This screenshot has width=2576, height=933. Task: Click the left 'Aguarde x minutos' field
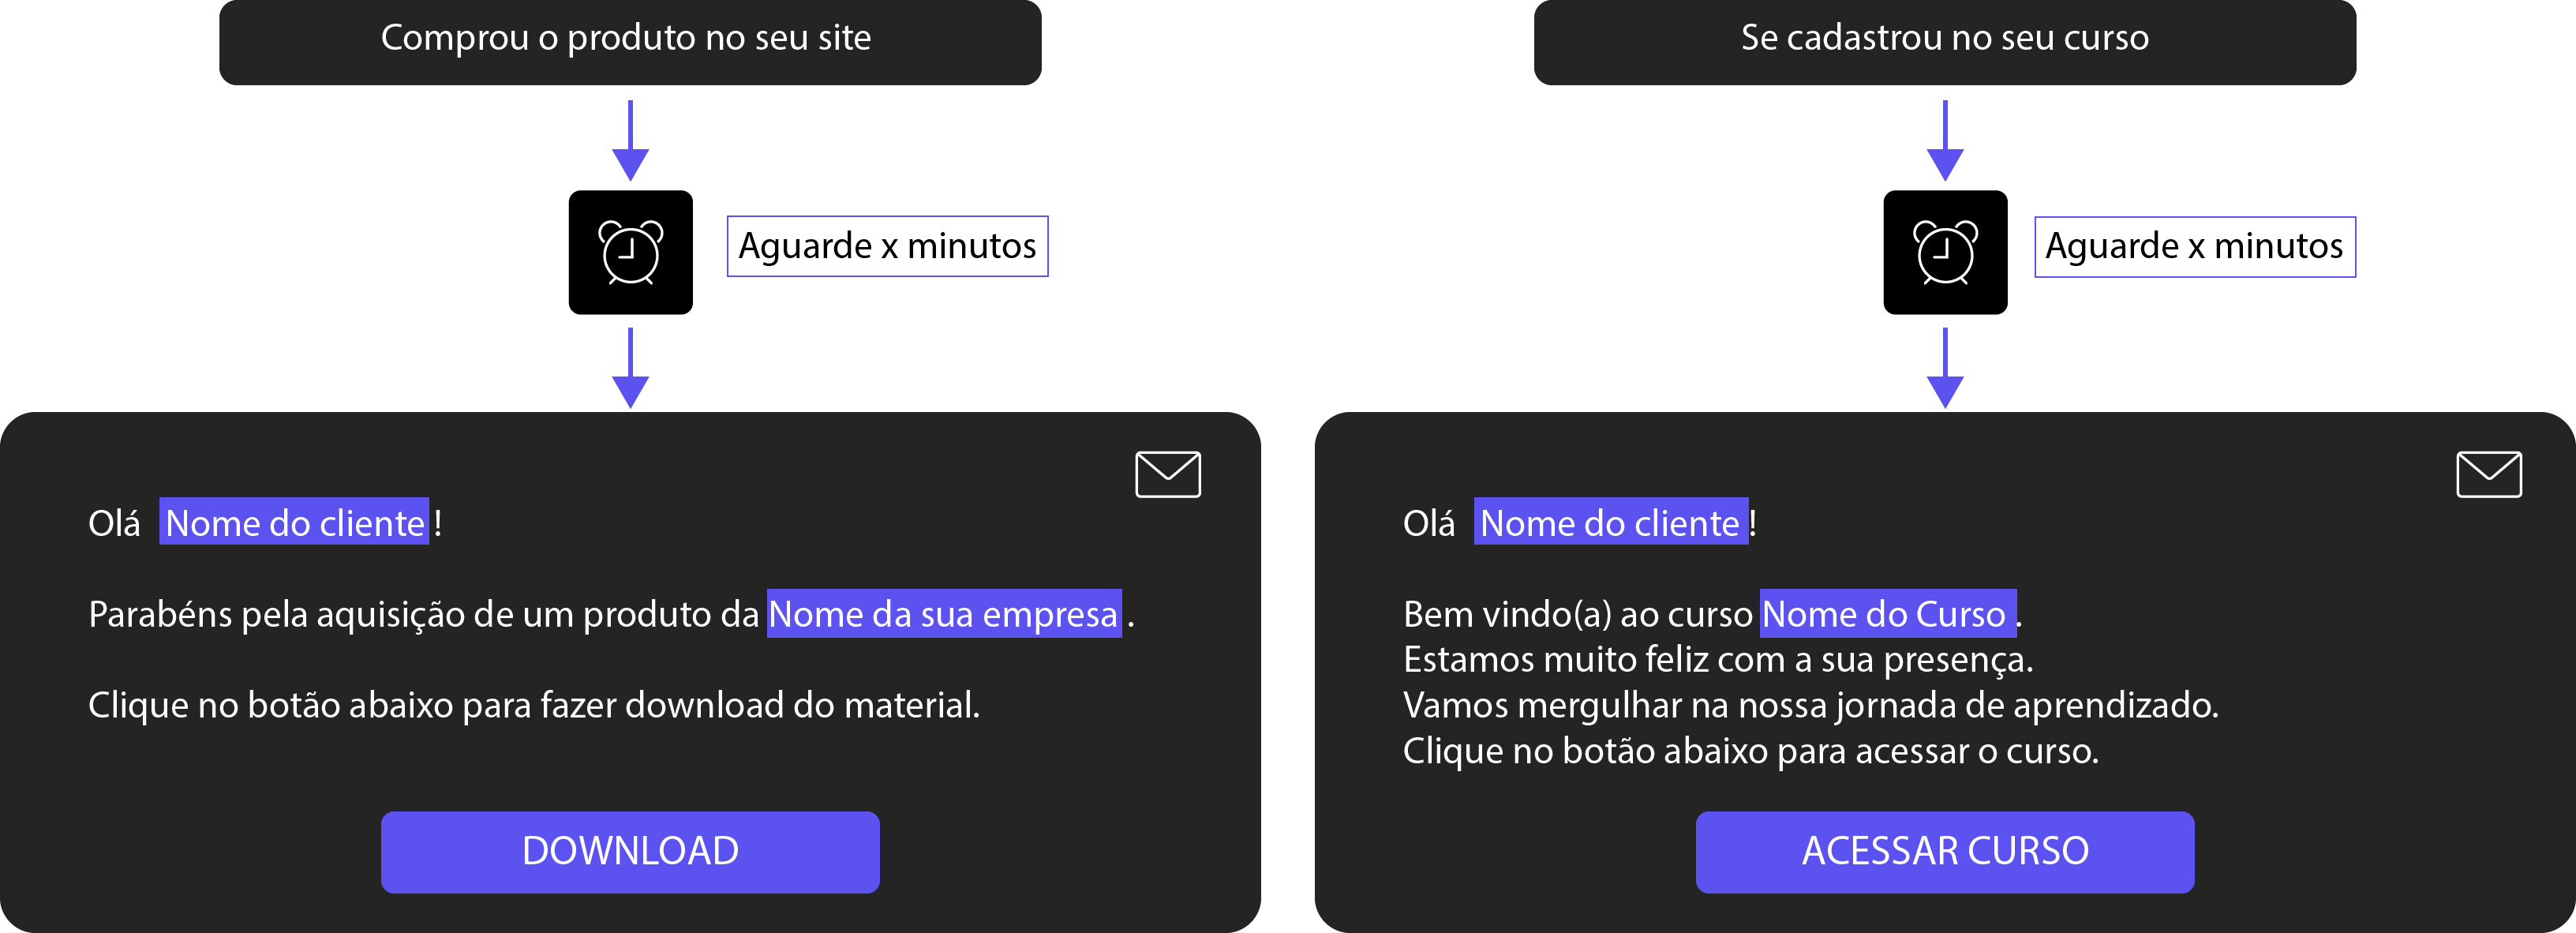(887, 246)
